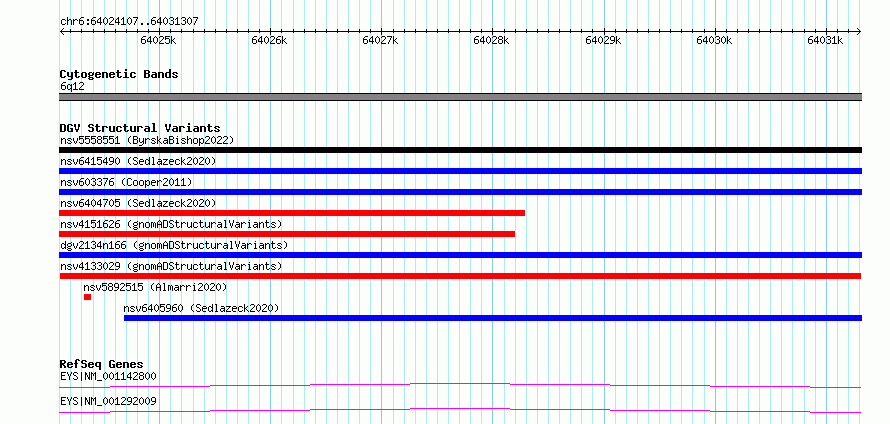Click the magenta EYS|NM_001142800 transcript line
Screen dimensions: 890x424
(x=460, y=386)
